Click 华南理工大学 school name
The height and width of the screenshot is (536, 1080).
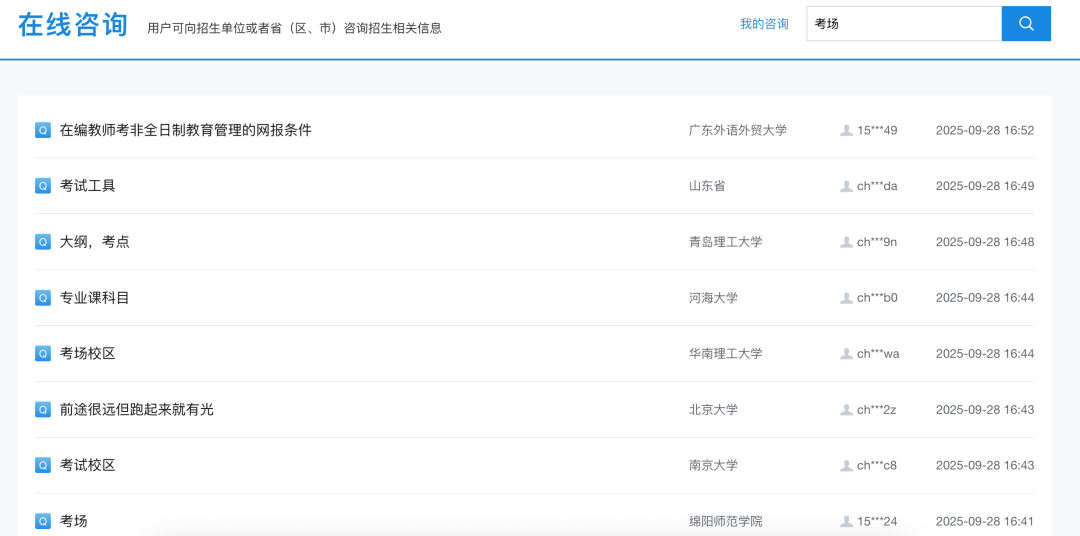725,353
